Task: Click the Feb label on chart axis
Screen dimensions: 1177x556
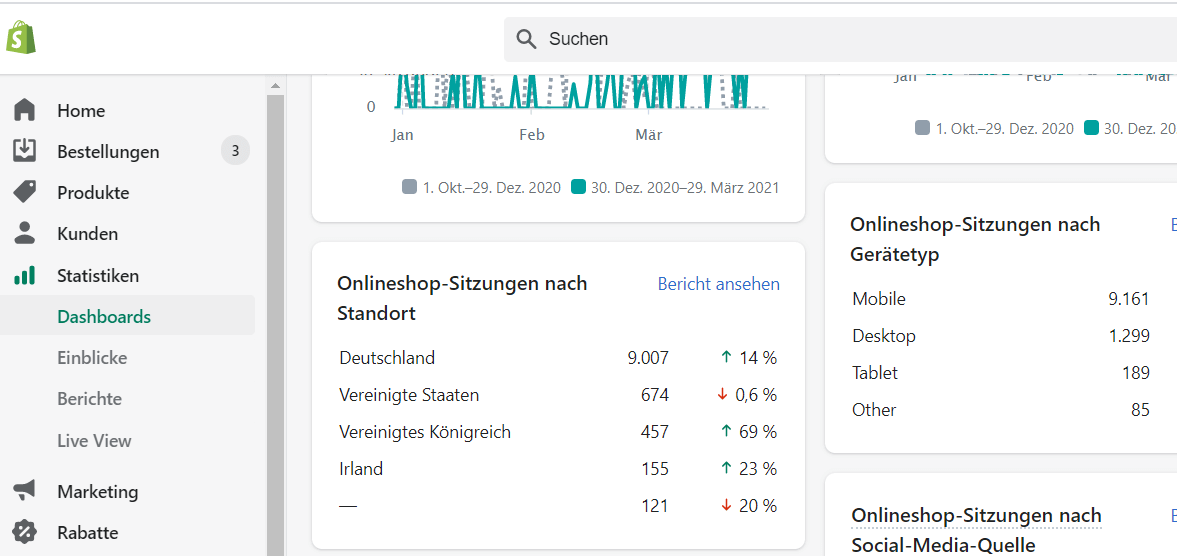Action: pos(531,135)
